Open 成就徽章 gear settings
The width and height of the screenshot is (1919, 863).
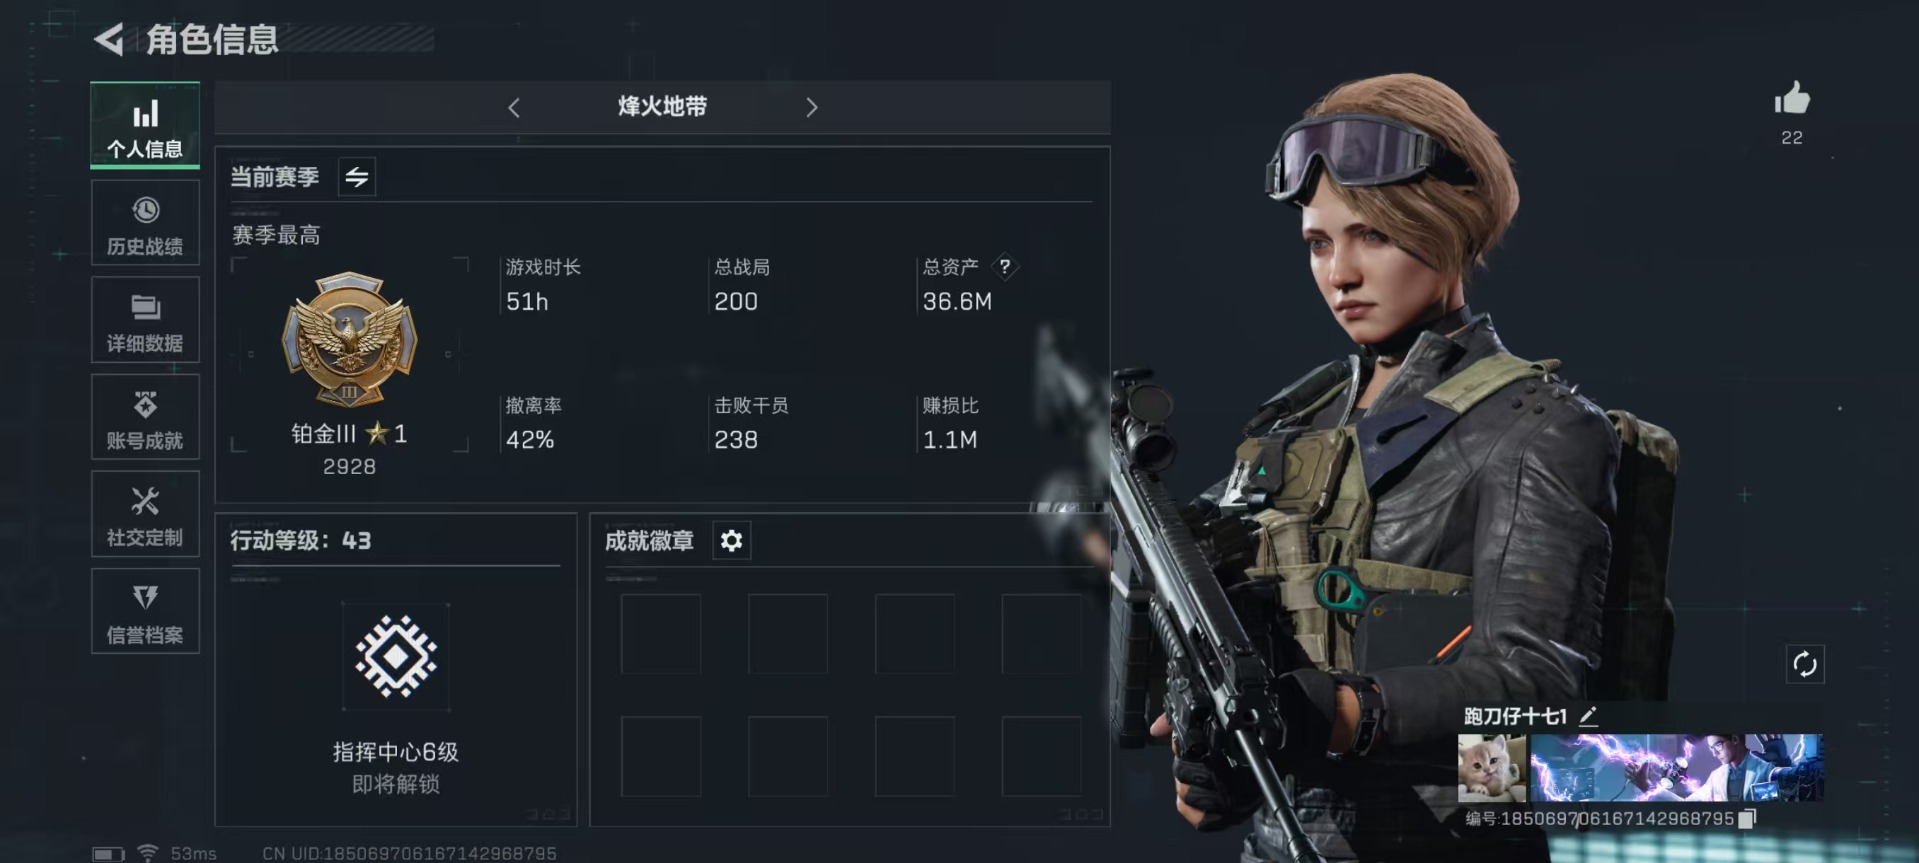(x=731, y=541)
